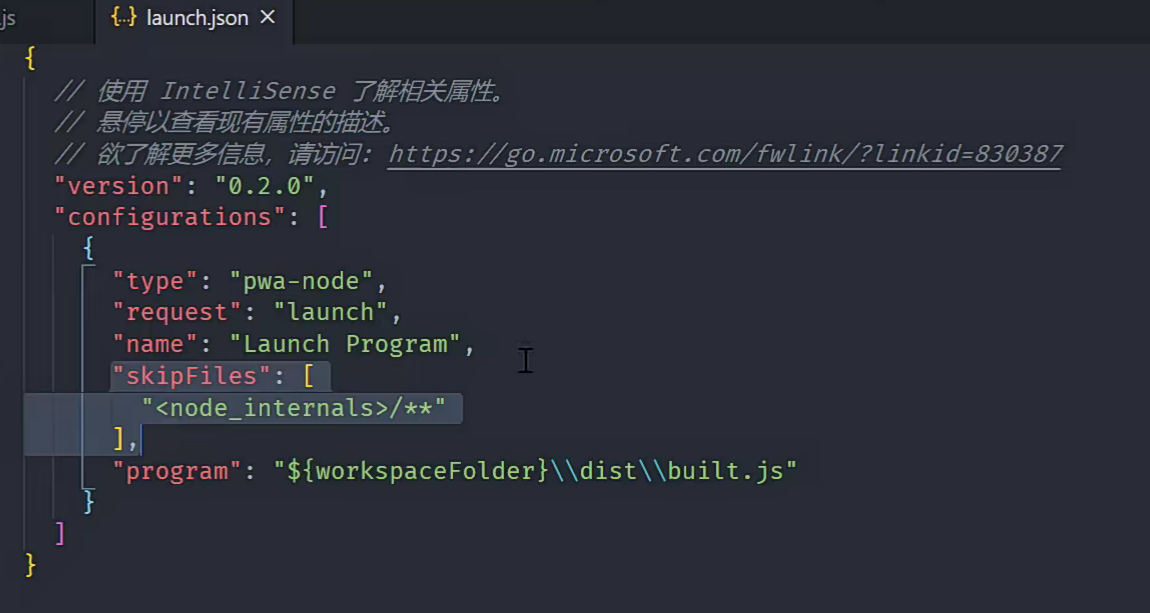Place cursor on the "request" property

click(178, 312)
